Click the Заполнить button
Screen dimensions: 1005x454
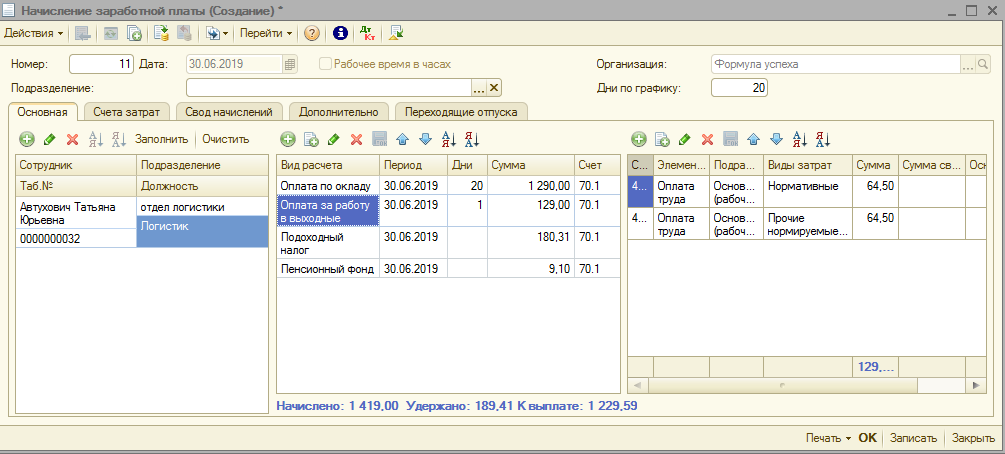click(x=161, y=139)
